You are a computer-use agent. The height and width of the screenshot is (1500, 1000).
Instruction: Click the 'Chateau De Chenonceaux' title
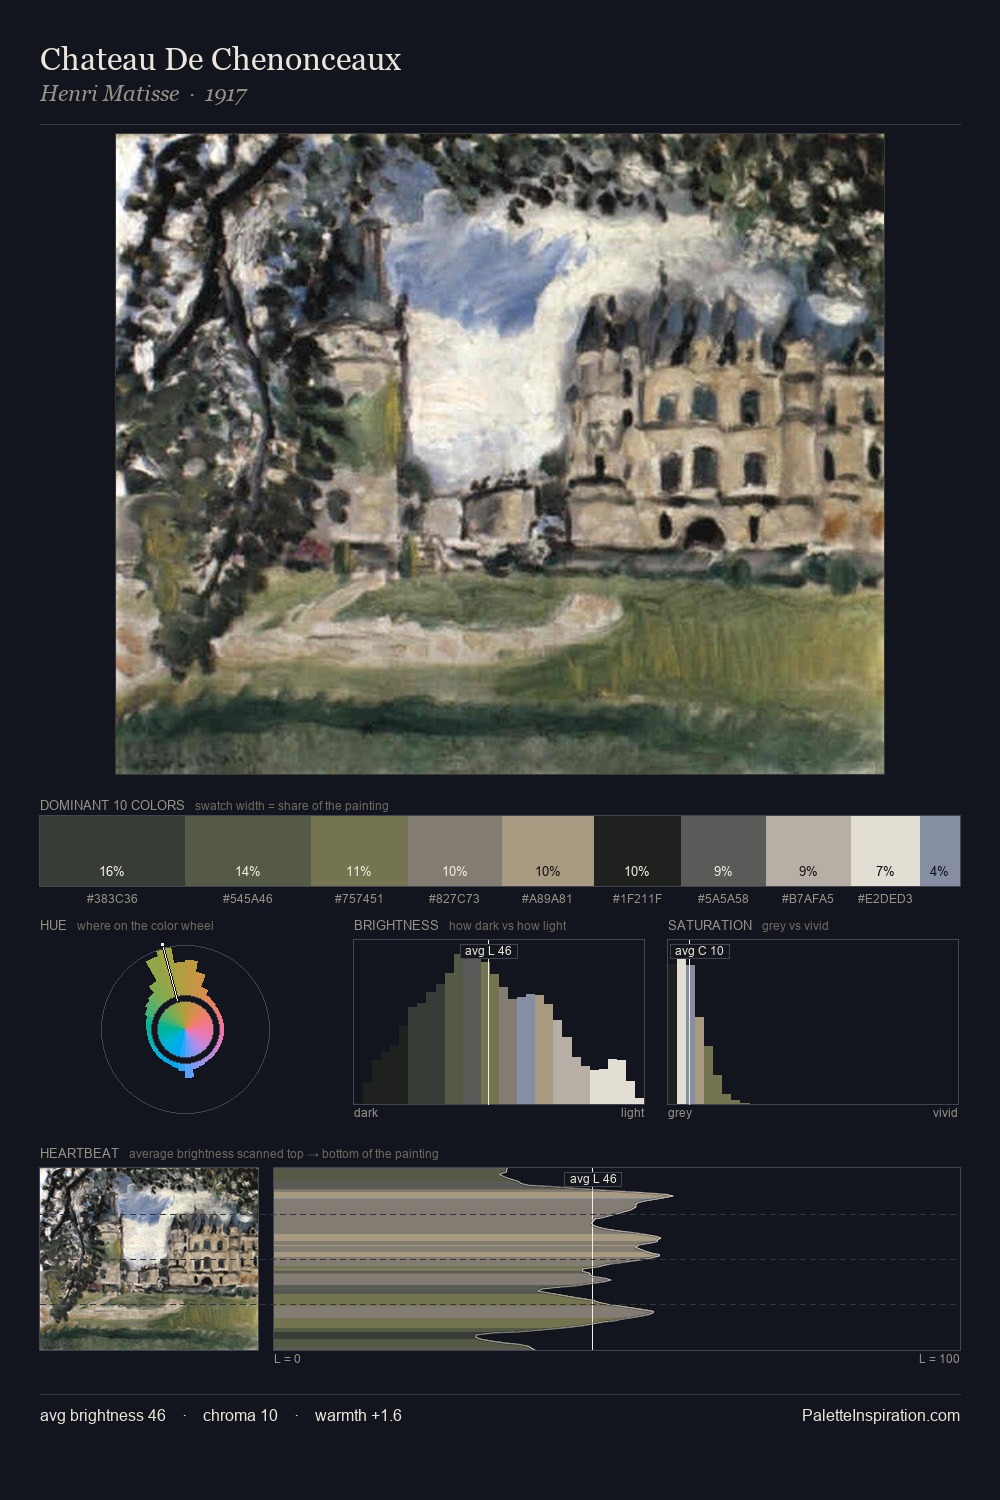tap(220, 59)
